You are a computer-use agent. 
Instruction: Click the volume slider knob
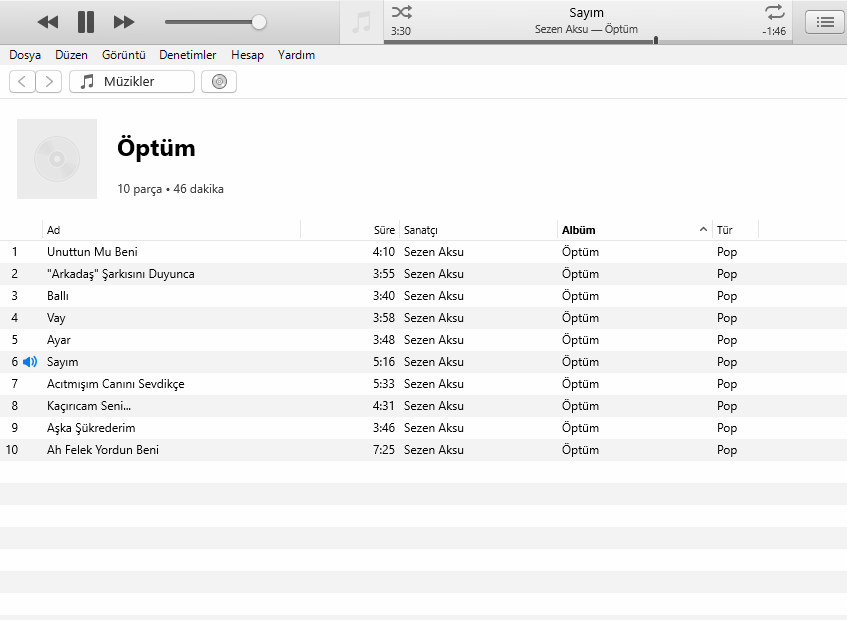pos(259,22)
